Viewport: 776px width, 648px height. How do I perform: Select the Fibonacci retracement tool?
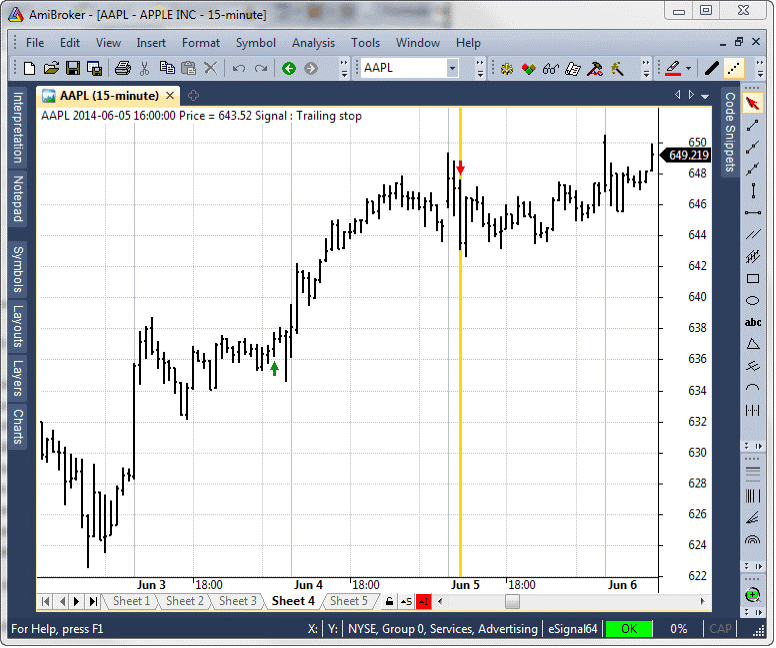tap(753, 474)
